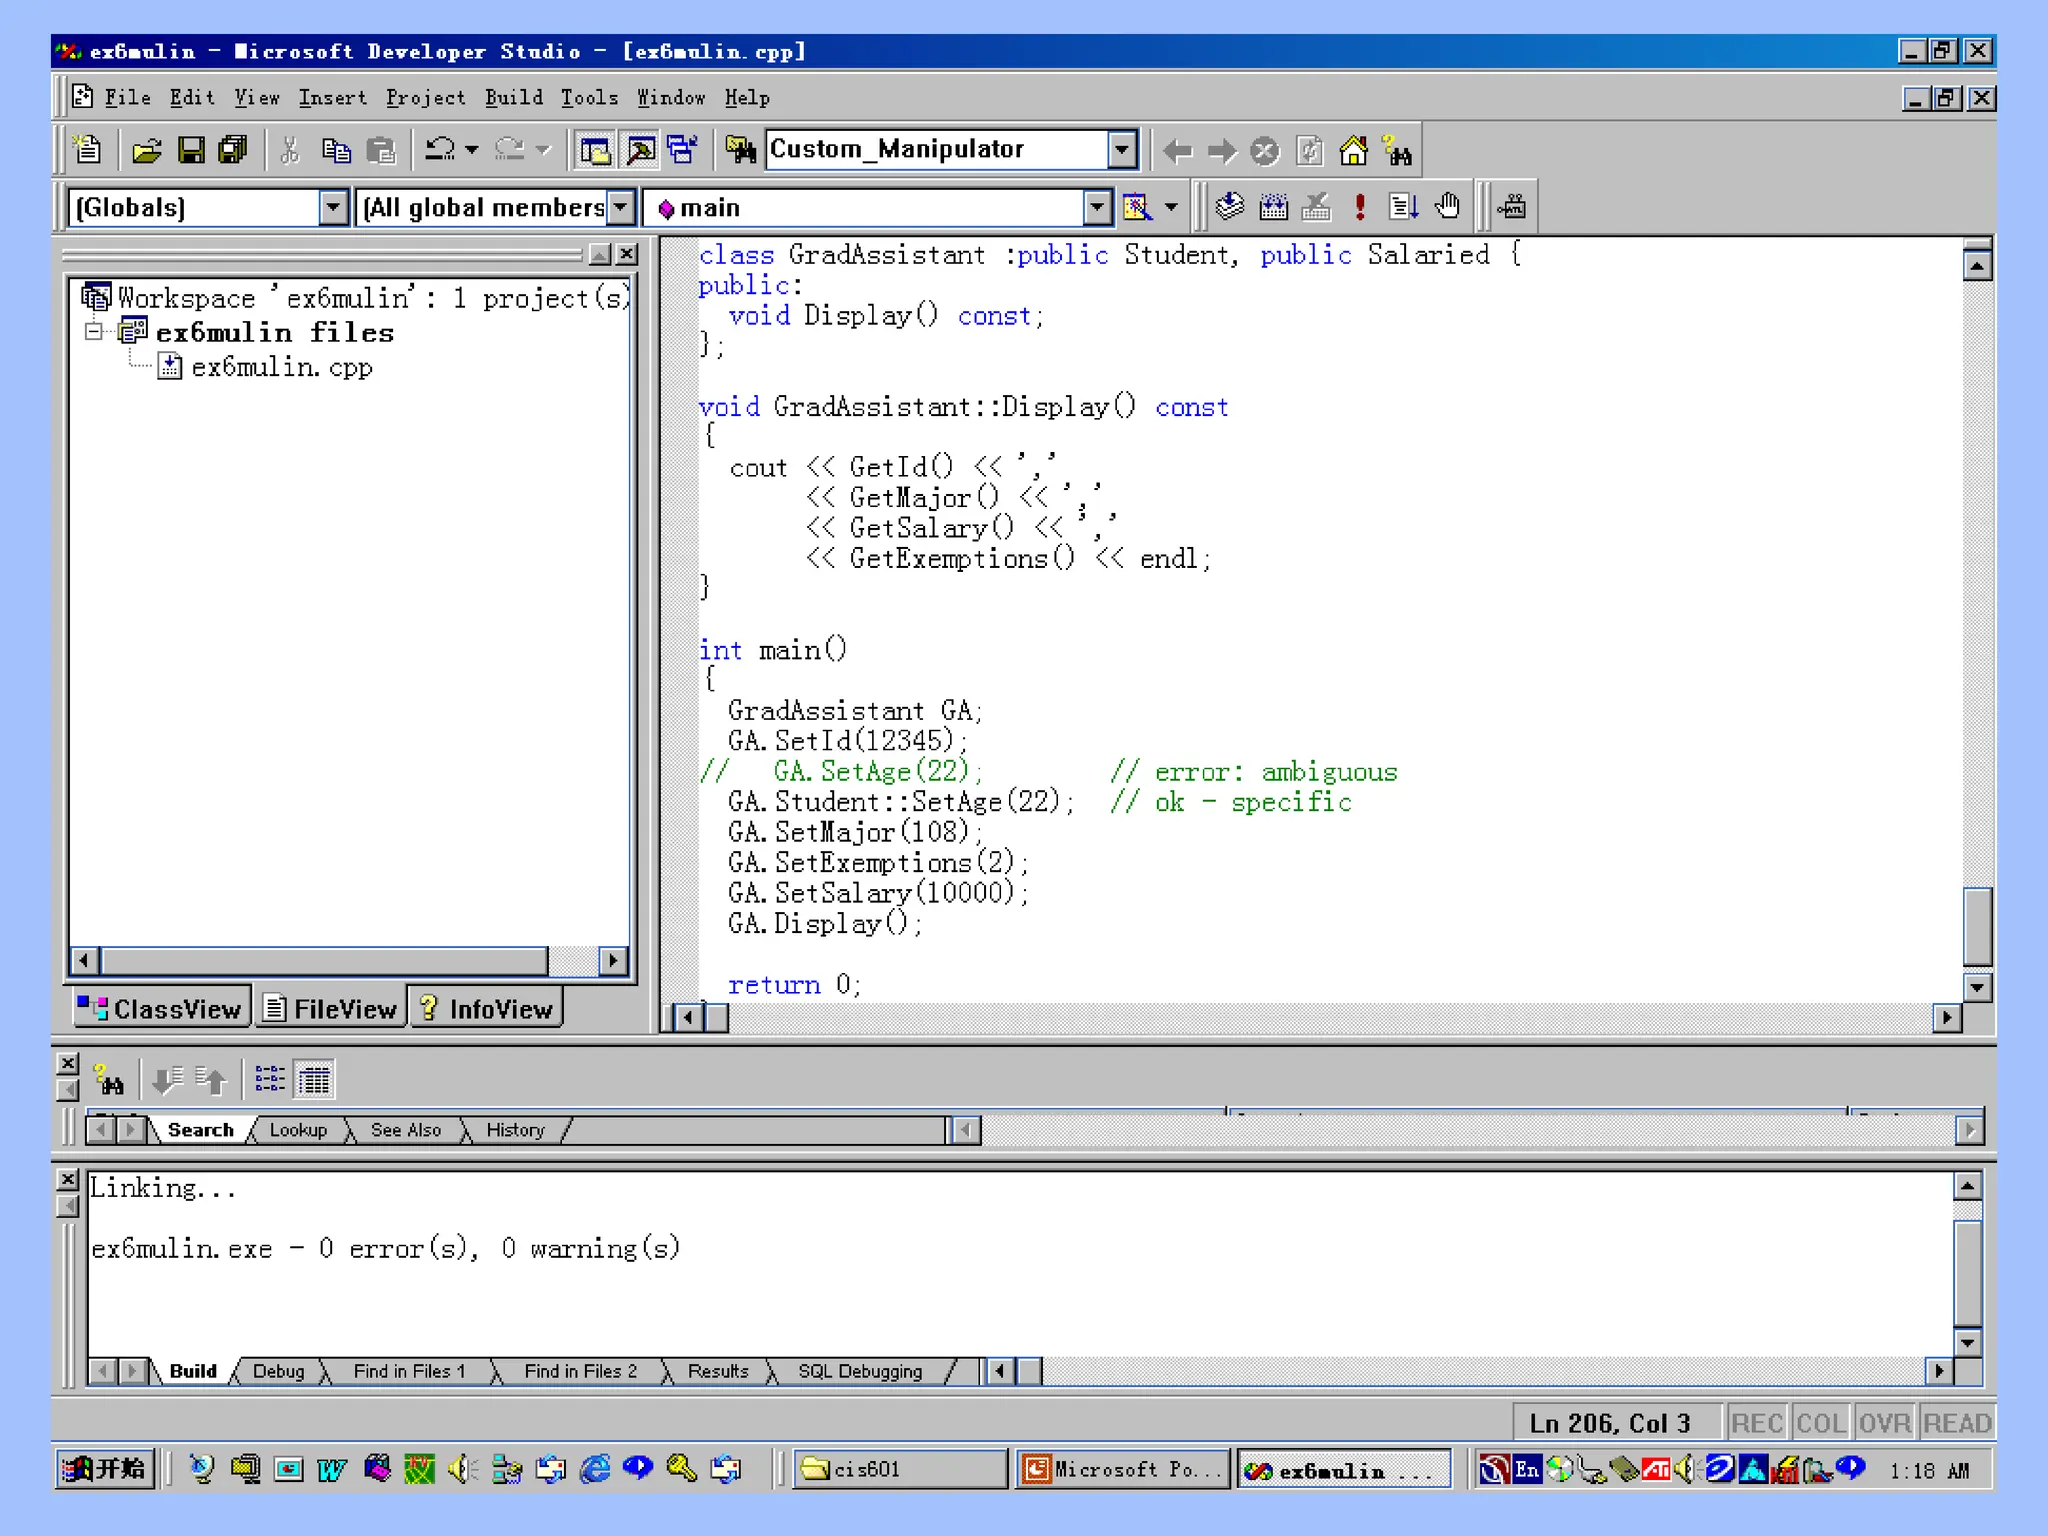Click the Go debug icon
2048x1536 pixels.
tap(1403, 207)
